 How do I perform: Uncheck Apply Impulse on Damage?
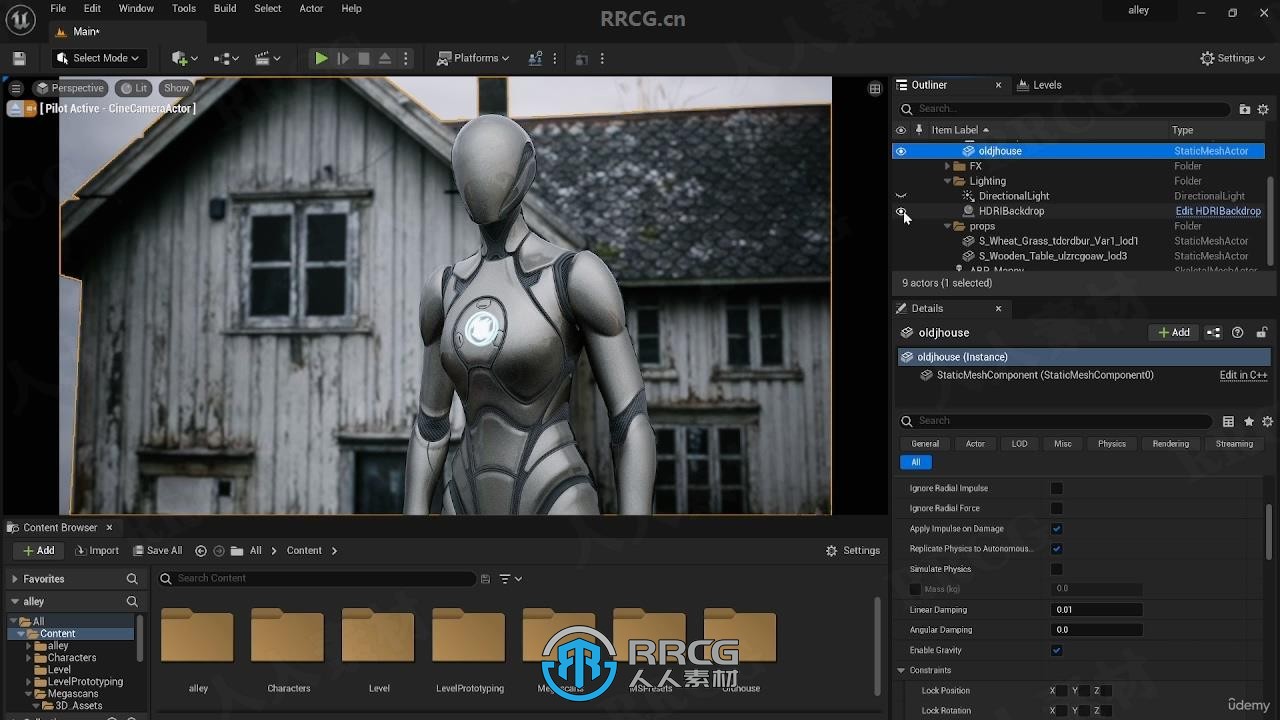(1056, 529)
